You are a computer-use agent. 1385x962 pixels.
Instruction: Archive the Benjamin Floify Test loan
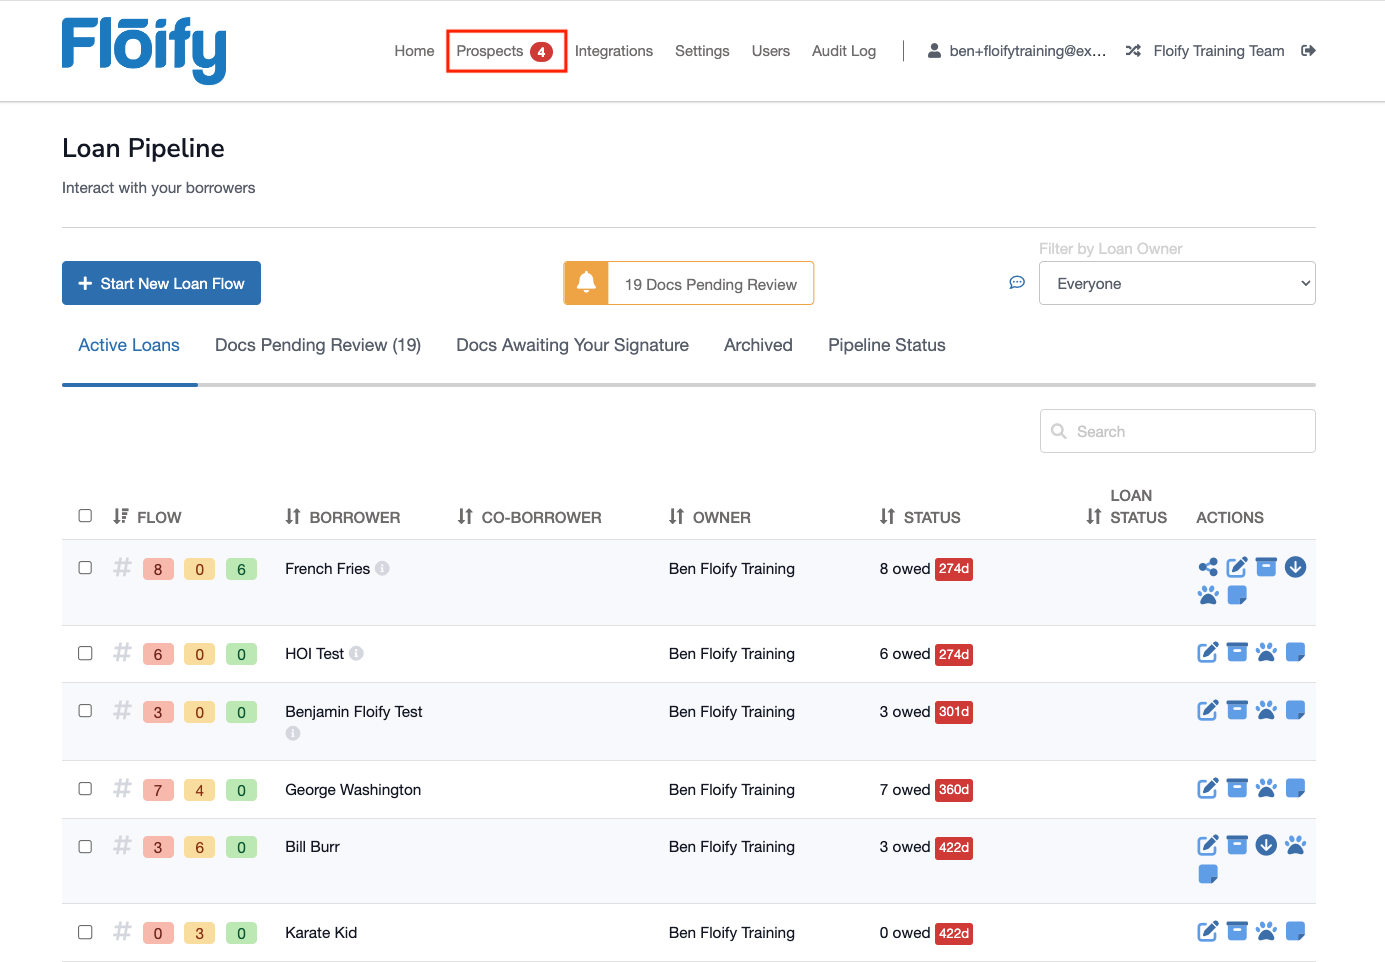1237,711
